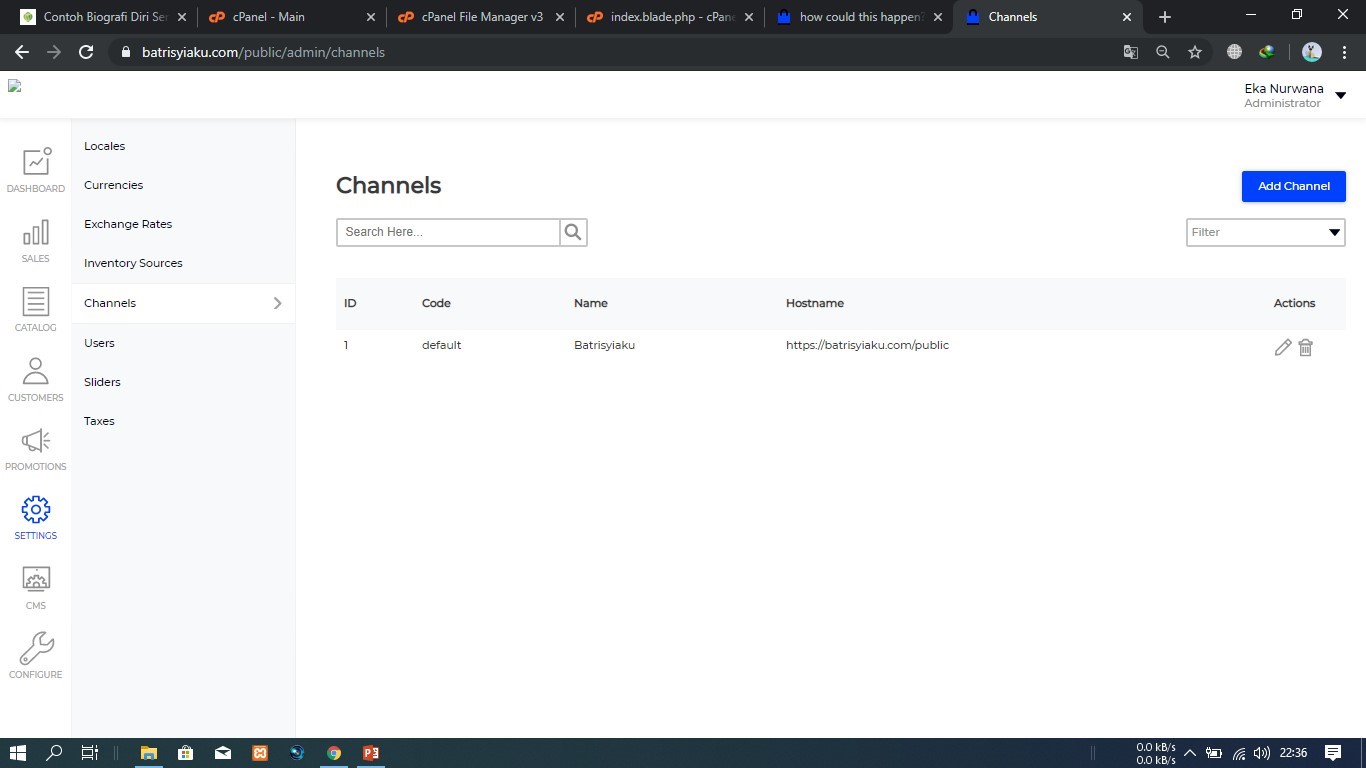Open XAMPP from the taskbar

click(260, 753)
